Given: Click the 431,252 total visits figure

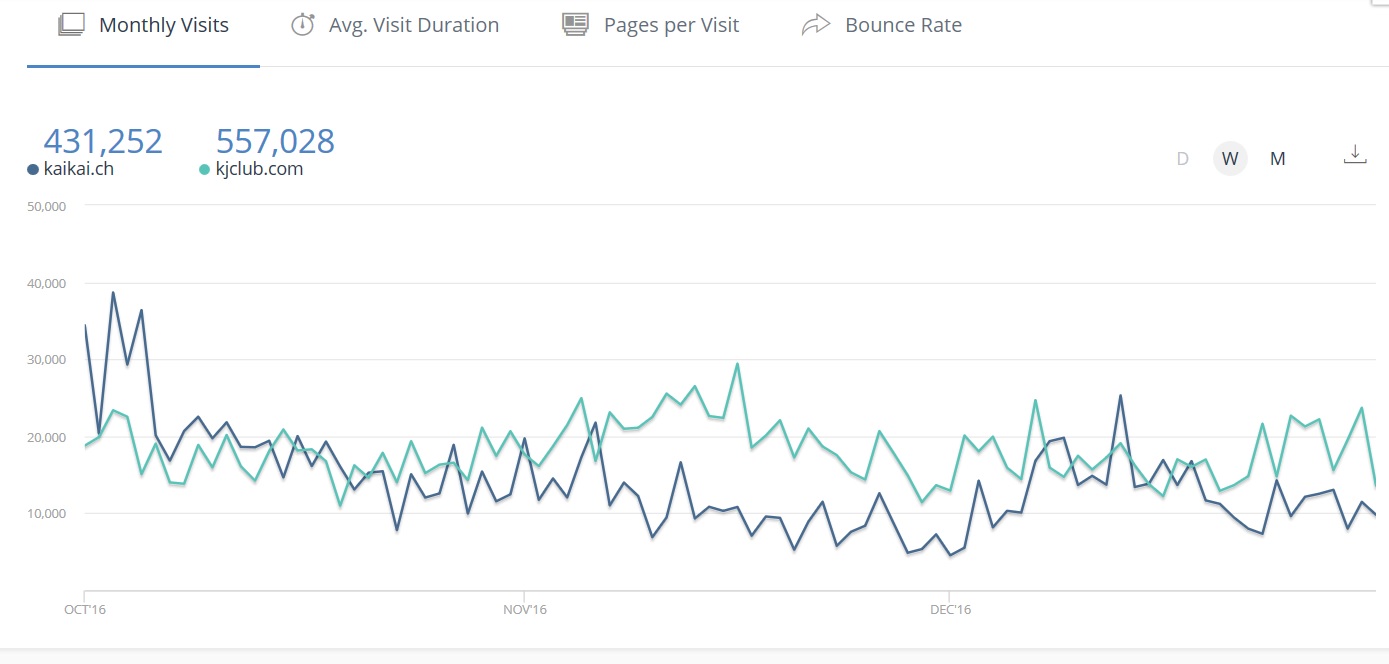Looking at the screenshot, I should coord(103,141).
